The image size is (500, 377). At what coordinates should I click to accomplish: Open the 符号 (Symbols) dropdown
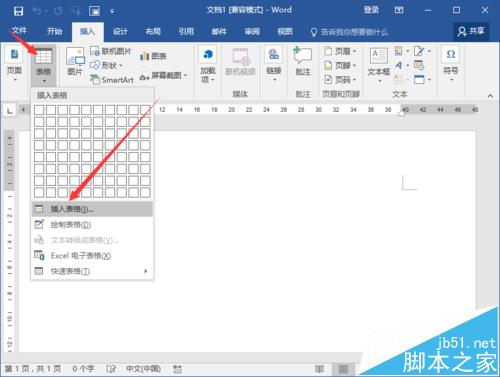(x=451, y=65)
